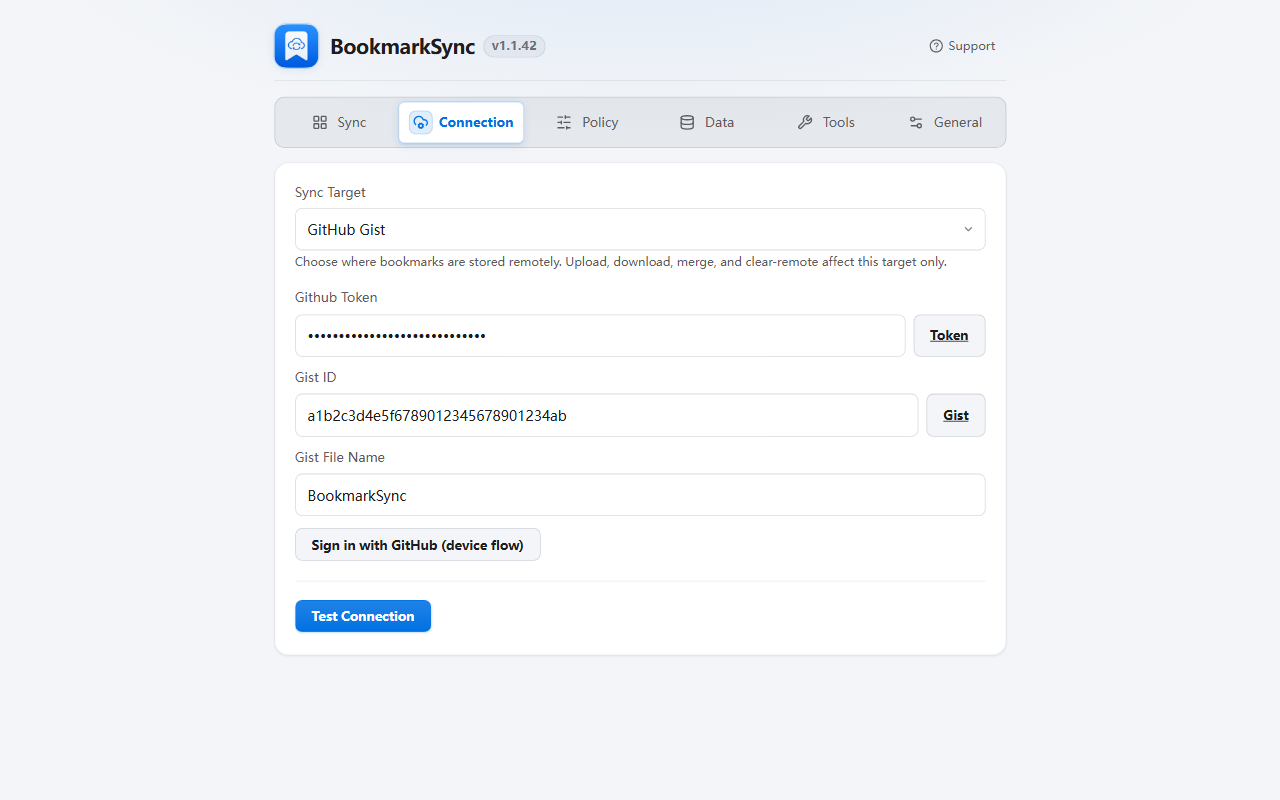Click the Gist link button
The height and width of the screenshot is (800, 1280).
[956, 415]
